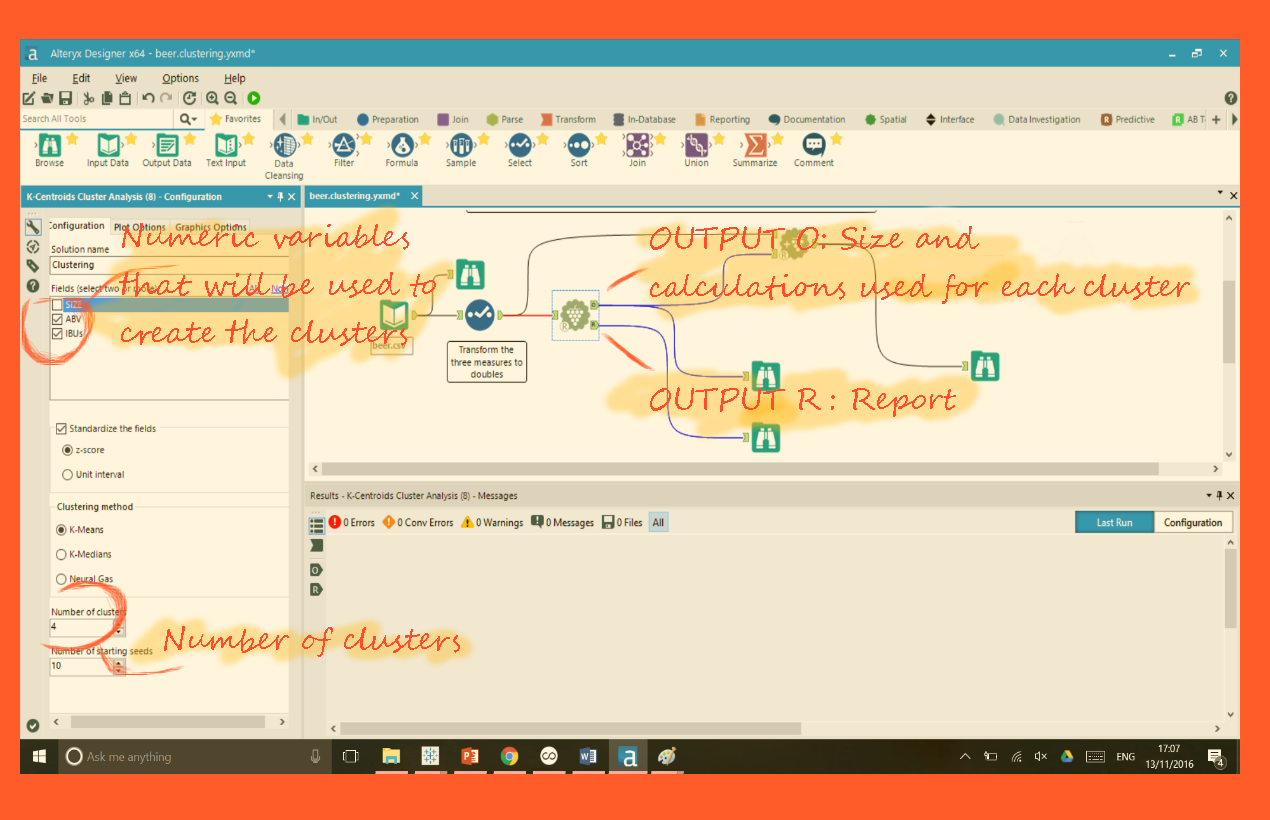Image resolution: width=1270 pixels, height=820 pixels.
Task: Increase the Number of starting seeds stepper
Action: tap(119, 661)
